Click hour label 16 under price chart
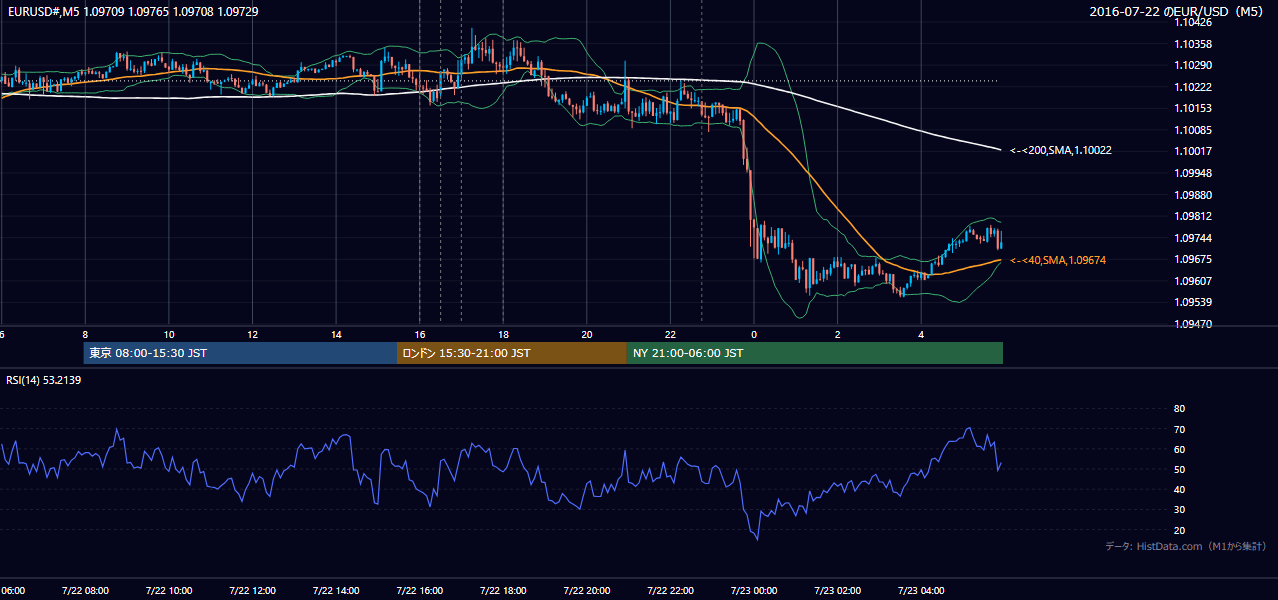The height and width of the screenshot is (600, 1278). pos(419,334)
